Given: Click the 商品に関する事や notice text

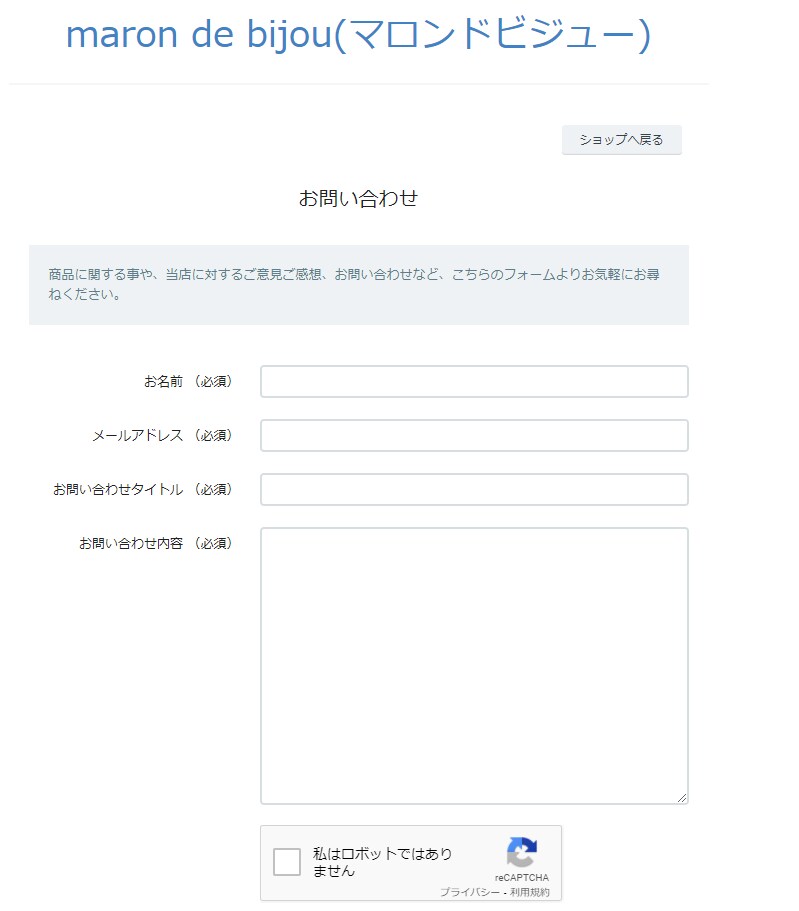Looking at the screenshot, I should (354, 284).
